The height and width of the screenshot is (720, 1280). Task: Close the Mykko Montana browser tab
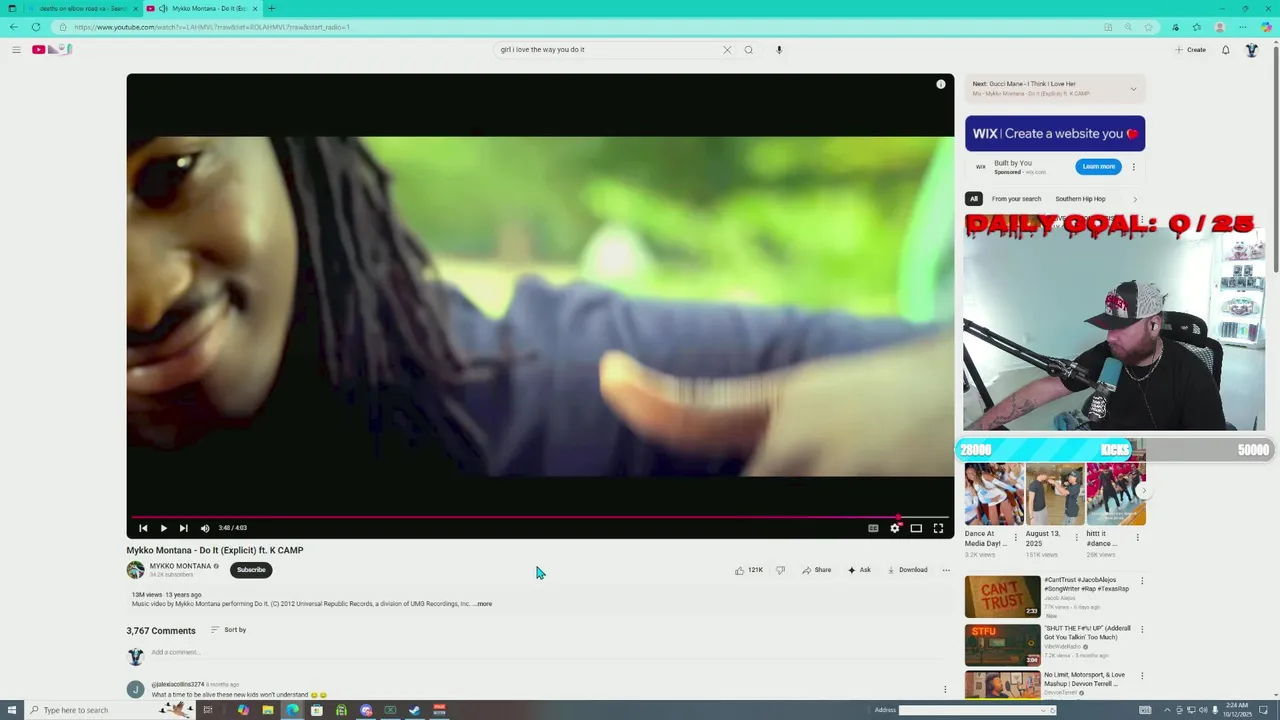point(255,8)
